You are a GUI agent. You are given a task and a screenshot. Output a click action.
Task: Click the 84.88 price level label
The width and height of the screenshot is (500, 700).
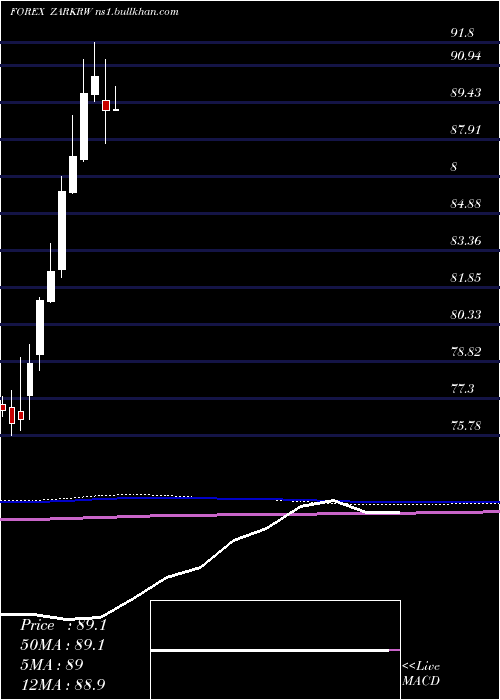[466, 204]
